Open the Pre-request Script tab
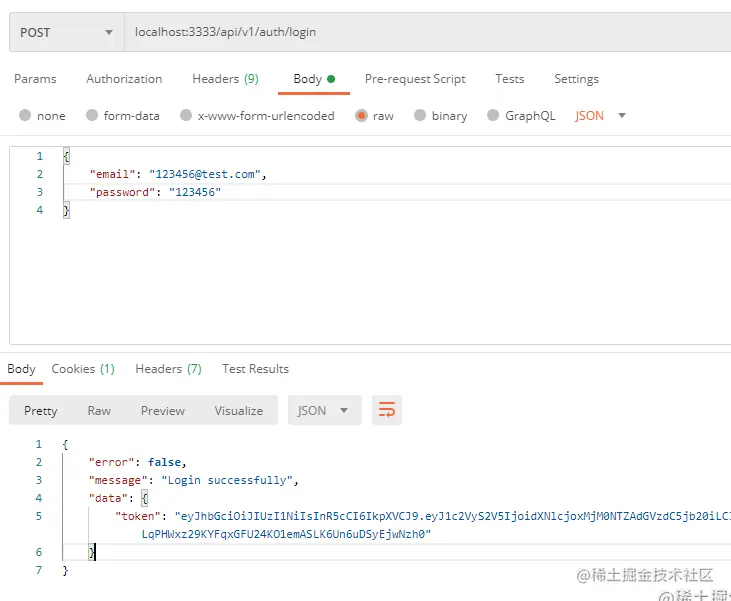 pos(415,79)
